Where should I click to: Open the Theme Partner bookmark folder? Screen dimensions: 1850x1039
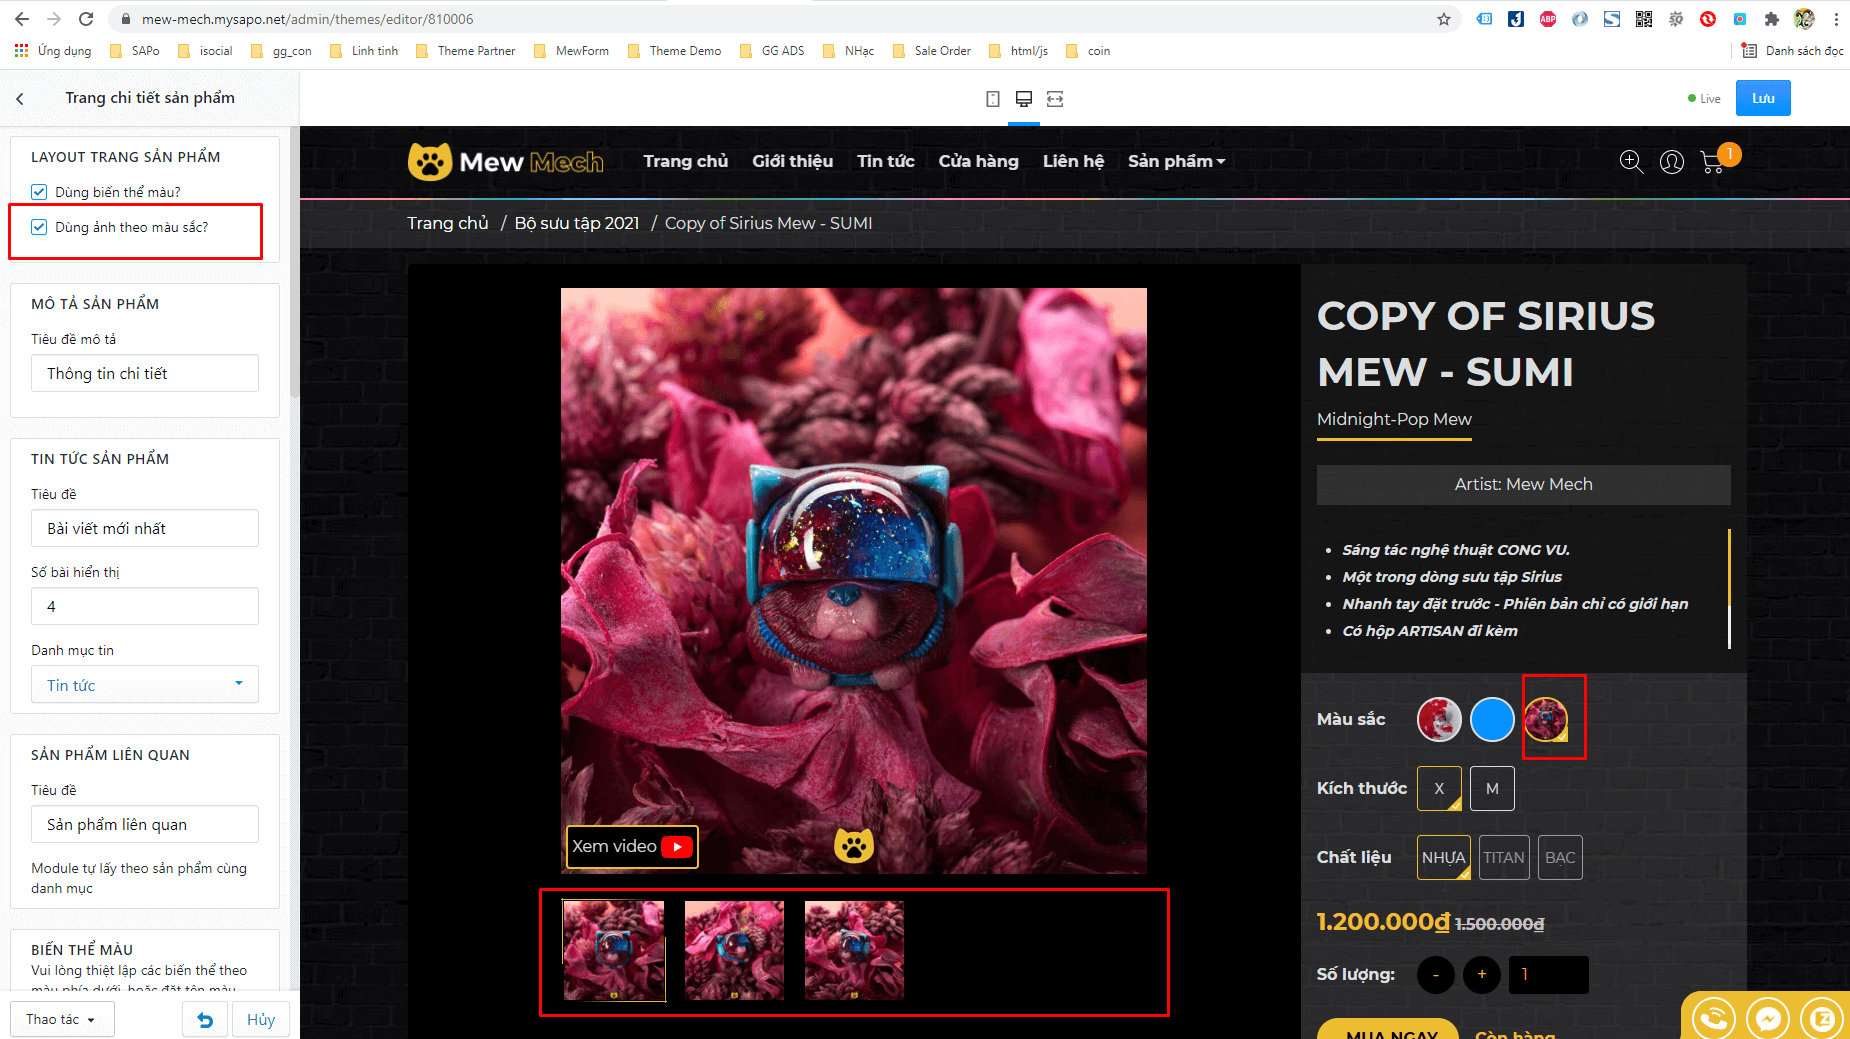(466, 51)
